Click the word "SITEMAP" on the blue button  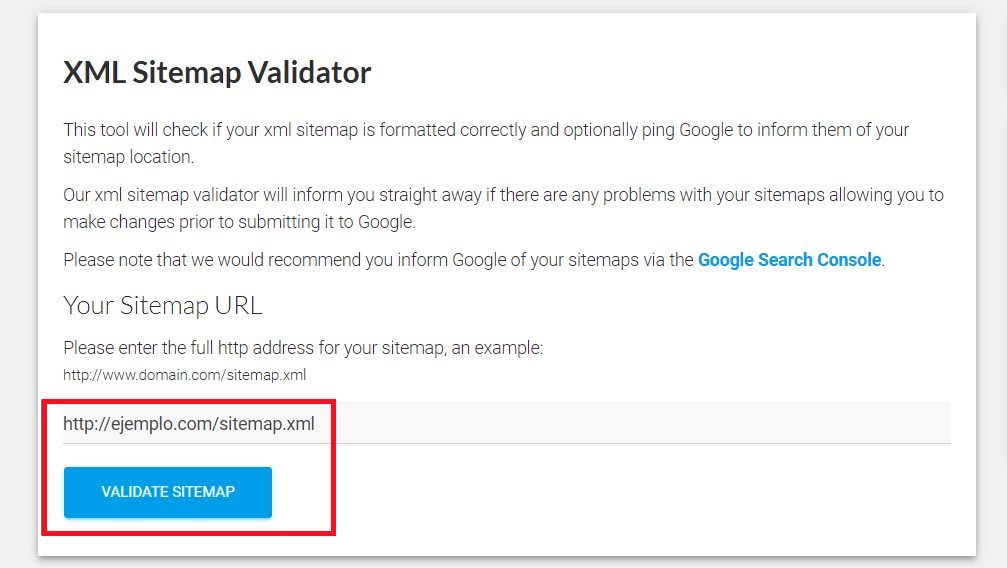coord(203,492)
